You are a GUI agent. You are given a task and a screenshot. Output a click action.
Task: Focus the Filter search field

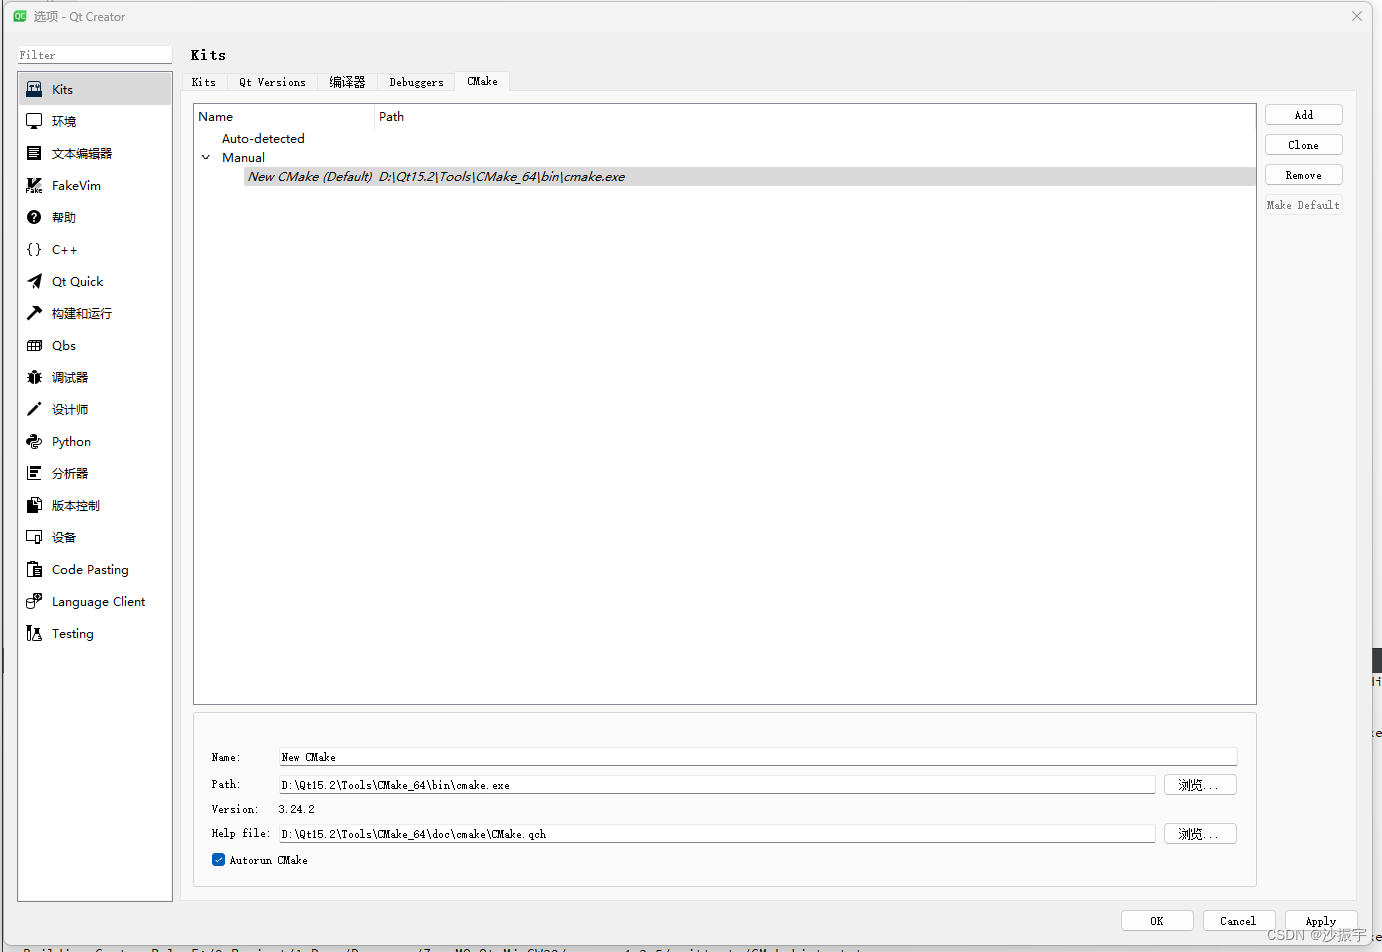[95, 55]
